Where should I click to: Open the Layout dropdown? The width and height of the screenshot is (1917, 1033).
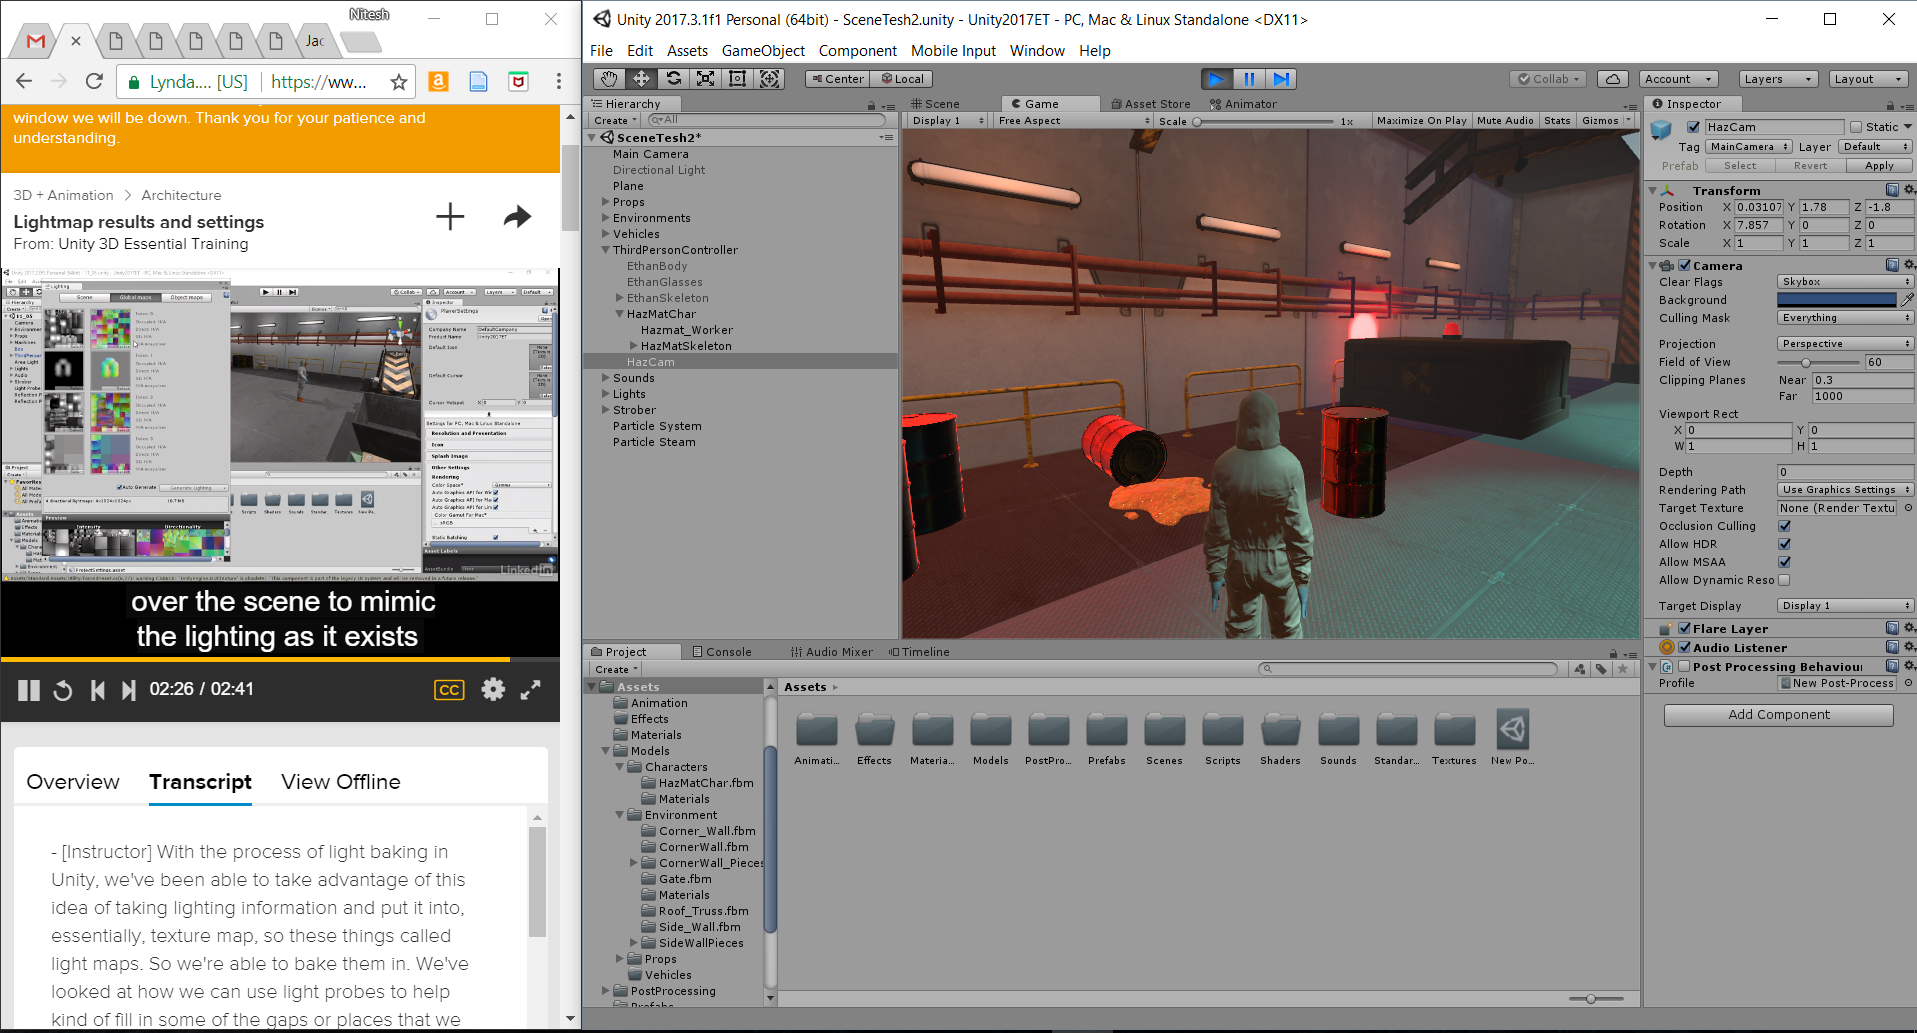1869,79
